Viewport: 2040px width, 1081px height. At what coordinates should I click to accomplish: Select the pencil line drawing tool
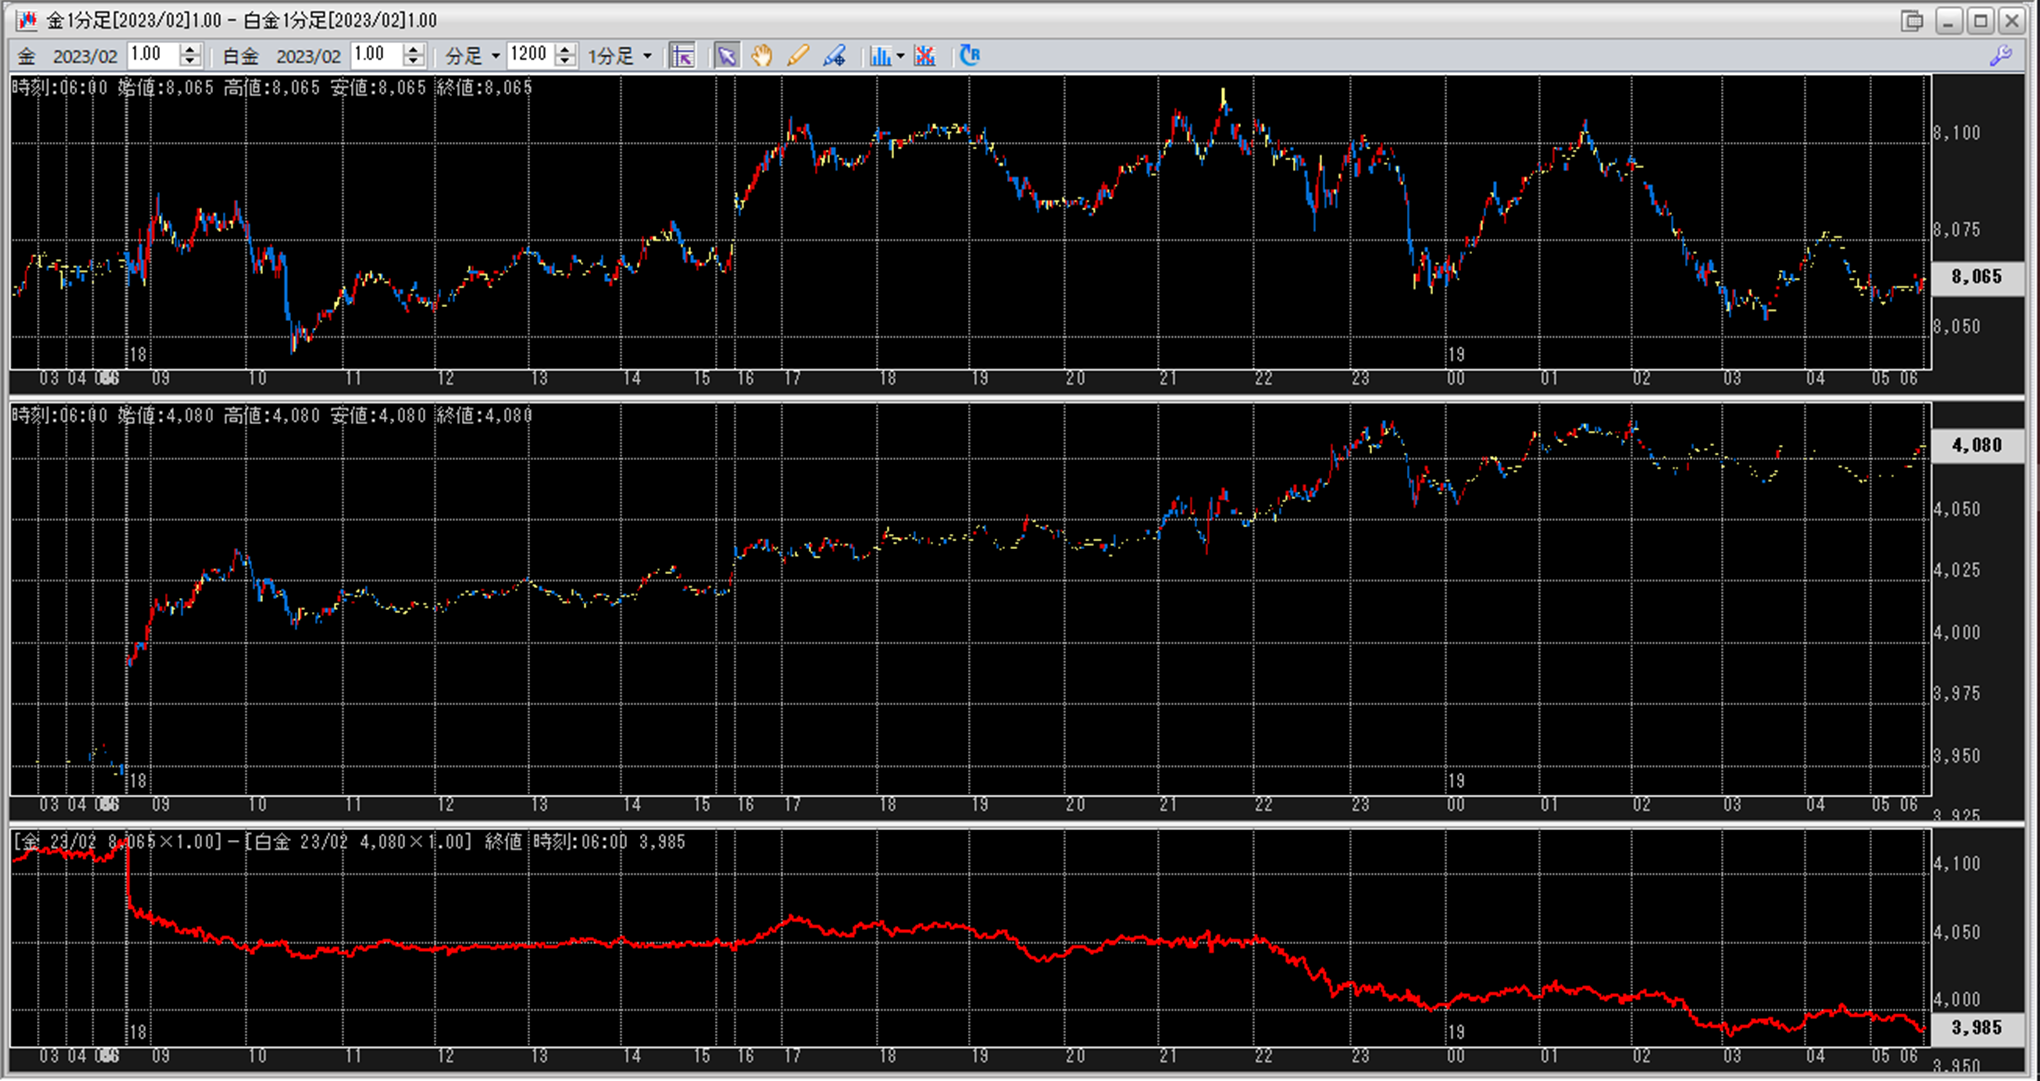tap(798, 56)
